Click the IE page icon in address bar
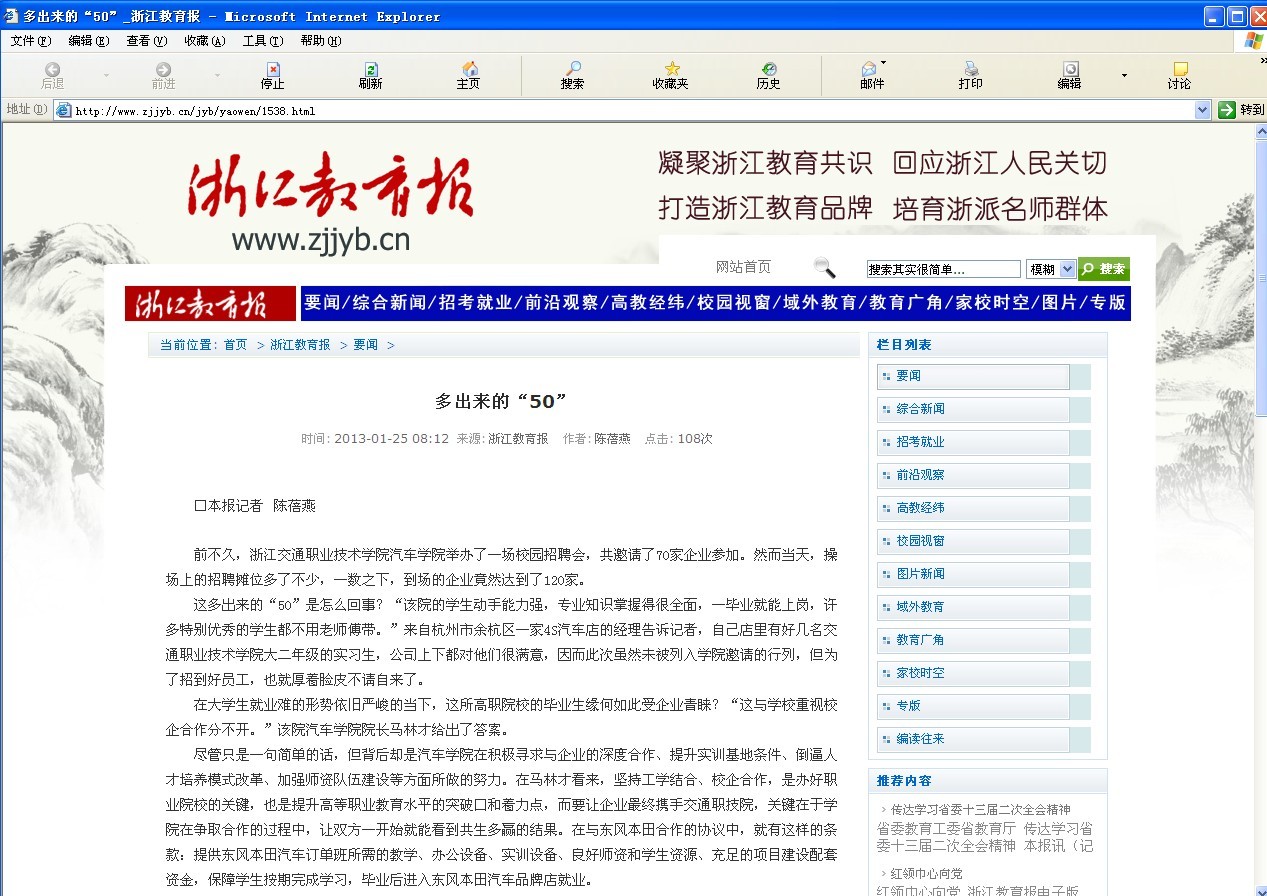Screen dimensions: 1267x896 63,110
